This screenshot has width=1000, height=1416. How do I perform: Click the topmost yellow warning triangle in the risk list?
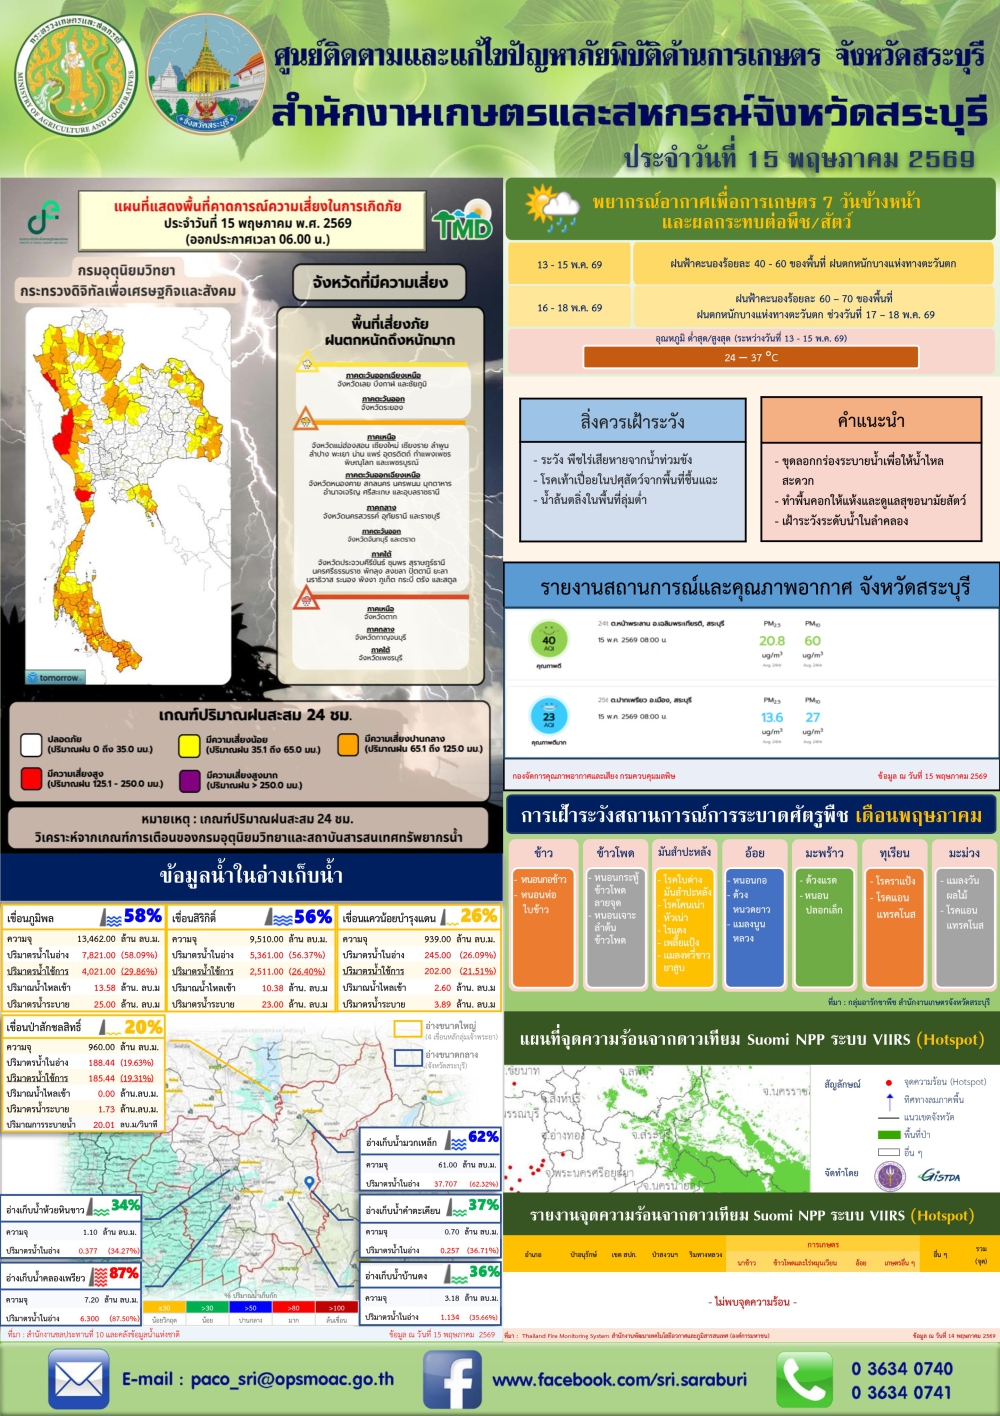point(307,363)
